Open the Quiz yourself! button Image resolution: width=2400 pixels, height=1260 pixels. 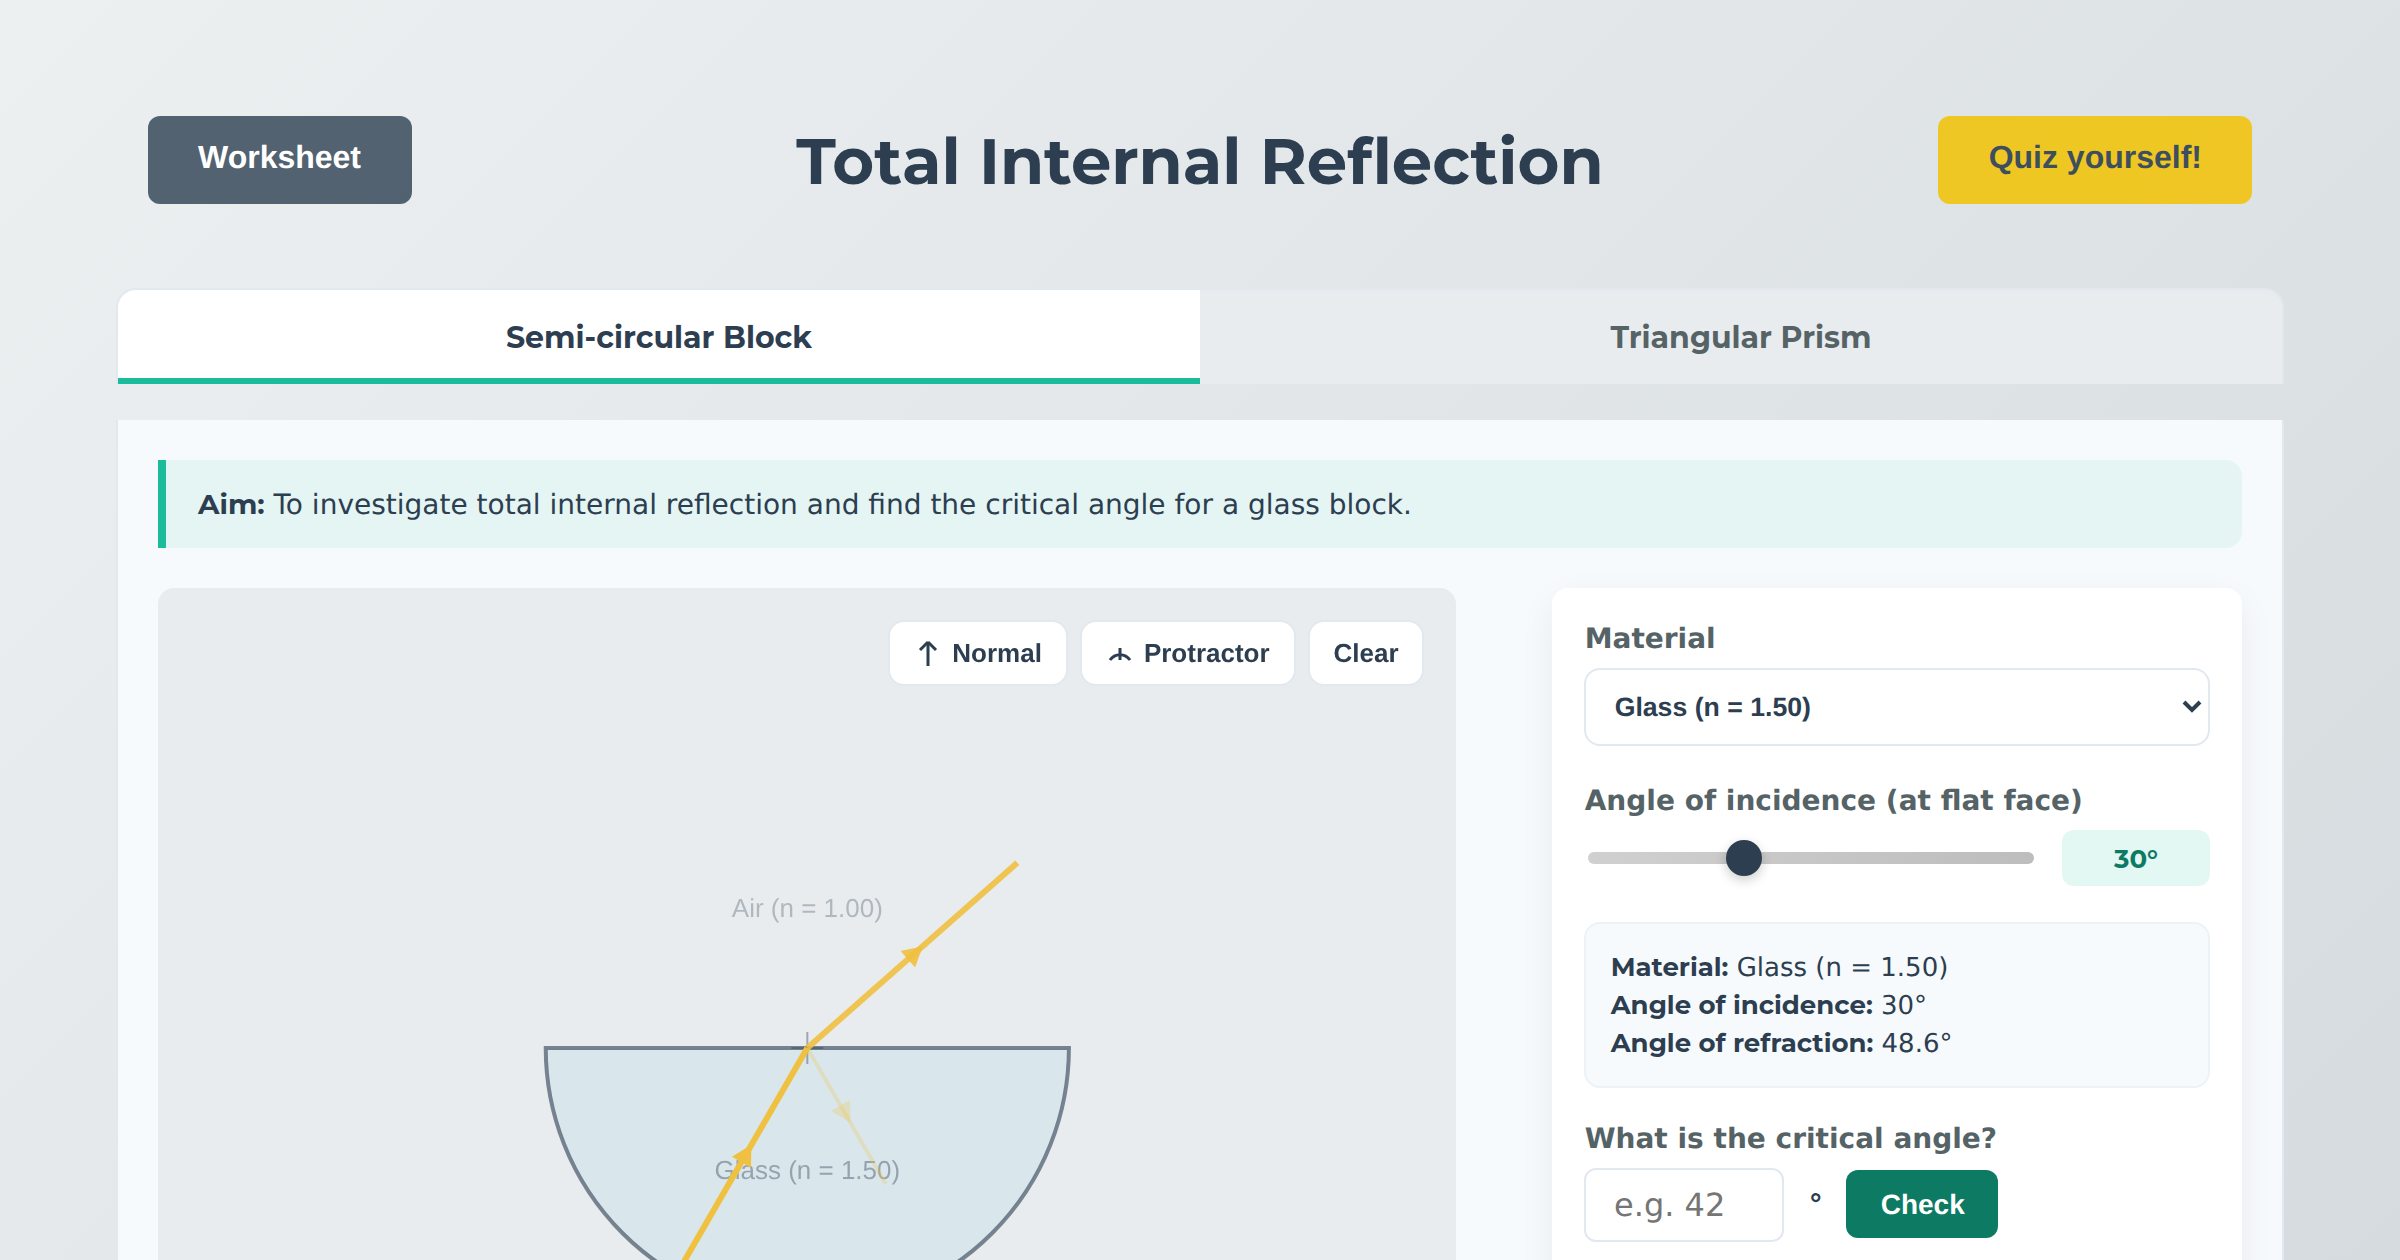[x=2094, y=160]
